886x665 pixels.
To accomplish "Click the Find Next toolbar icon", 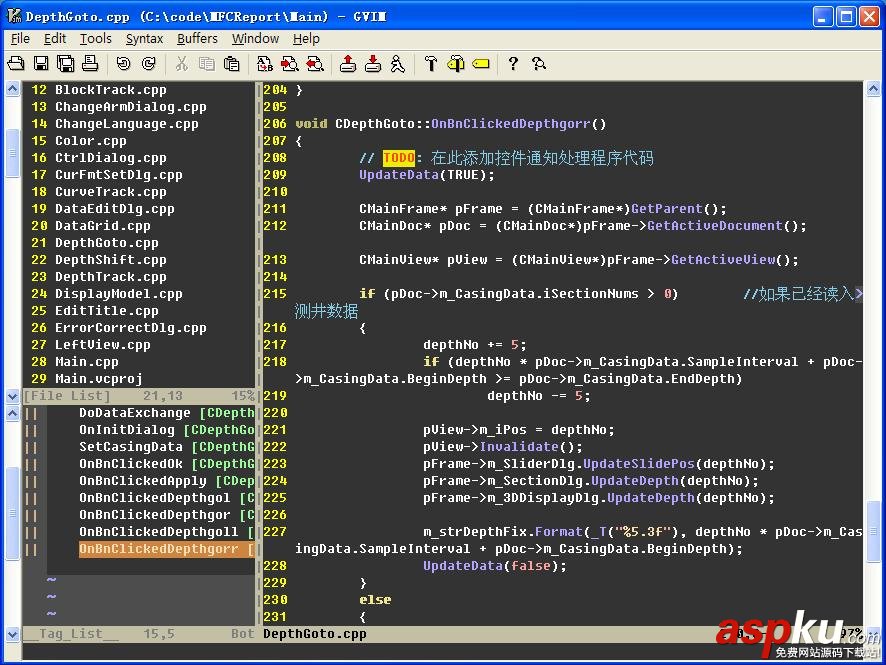I will coord(290,64).
